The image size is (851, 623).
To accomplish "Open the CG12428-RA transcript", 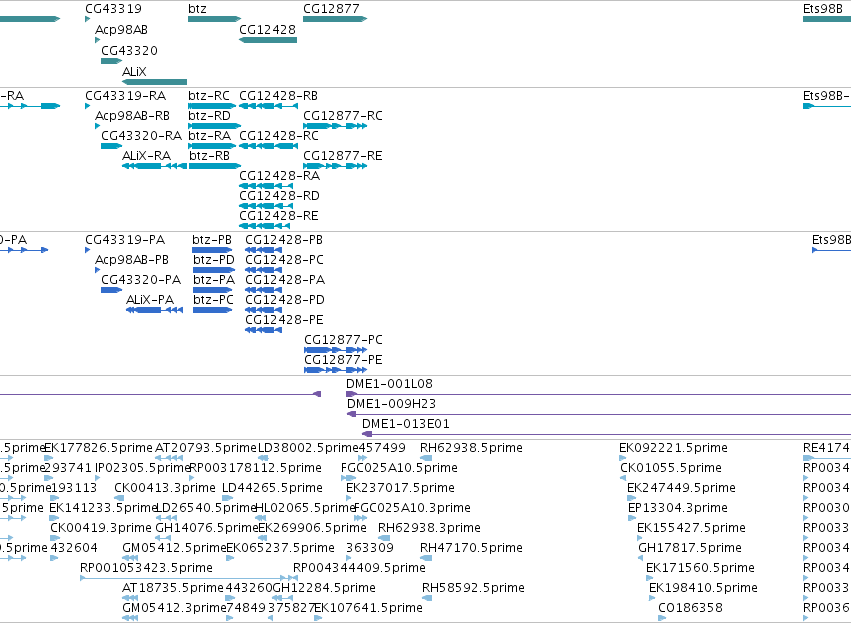I will tap(266, 186).
